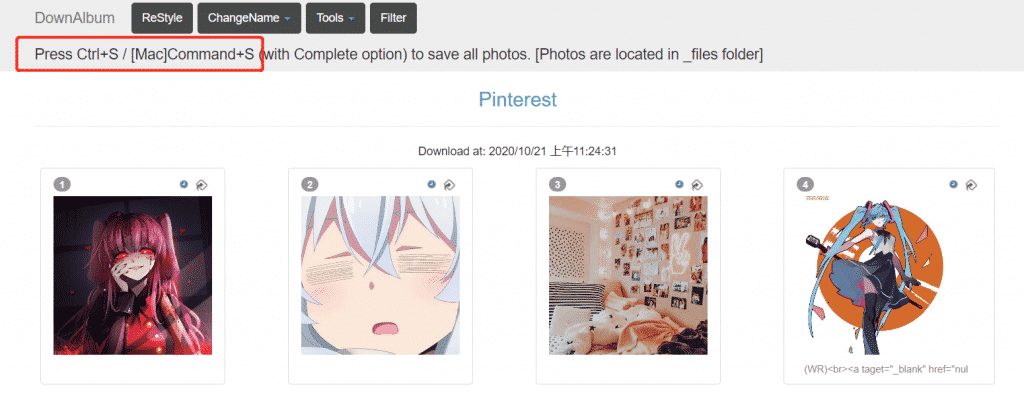1024x395 pixels.
Task: Select the red-haired anime girl thumbnail
Action: point(133,276)
